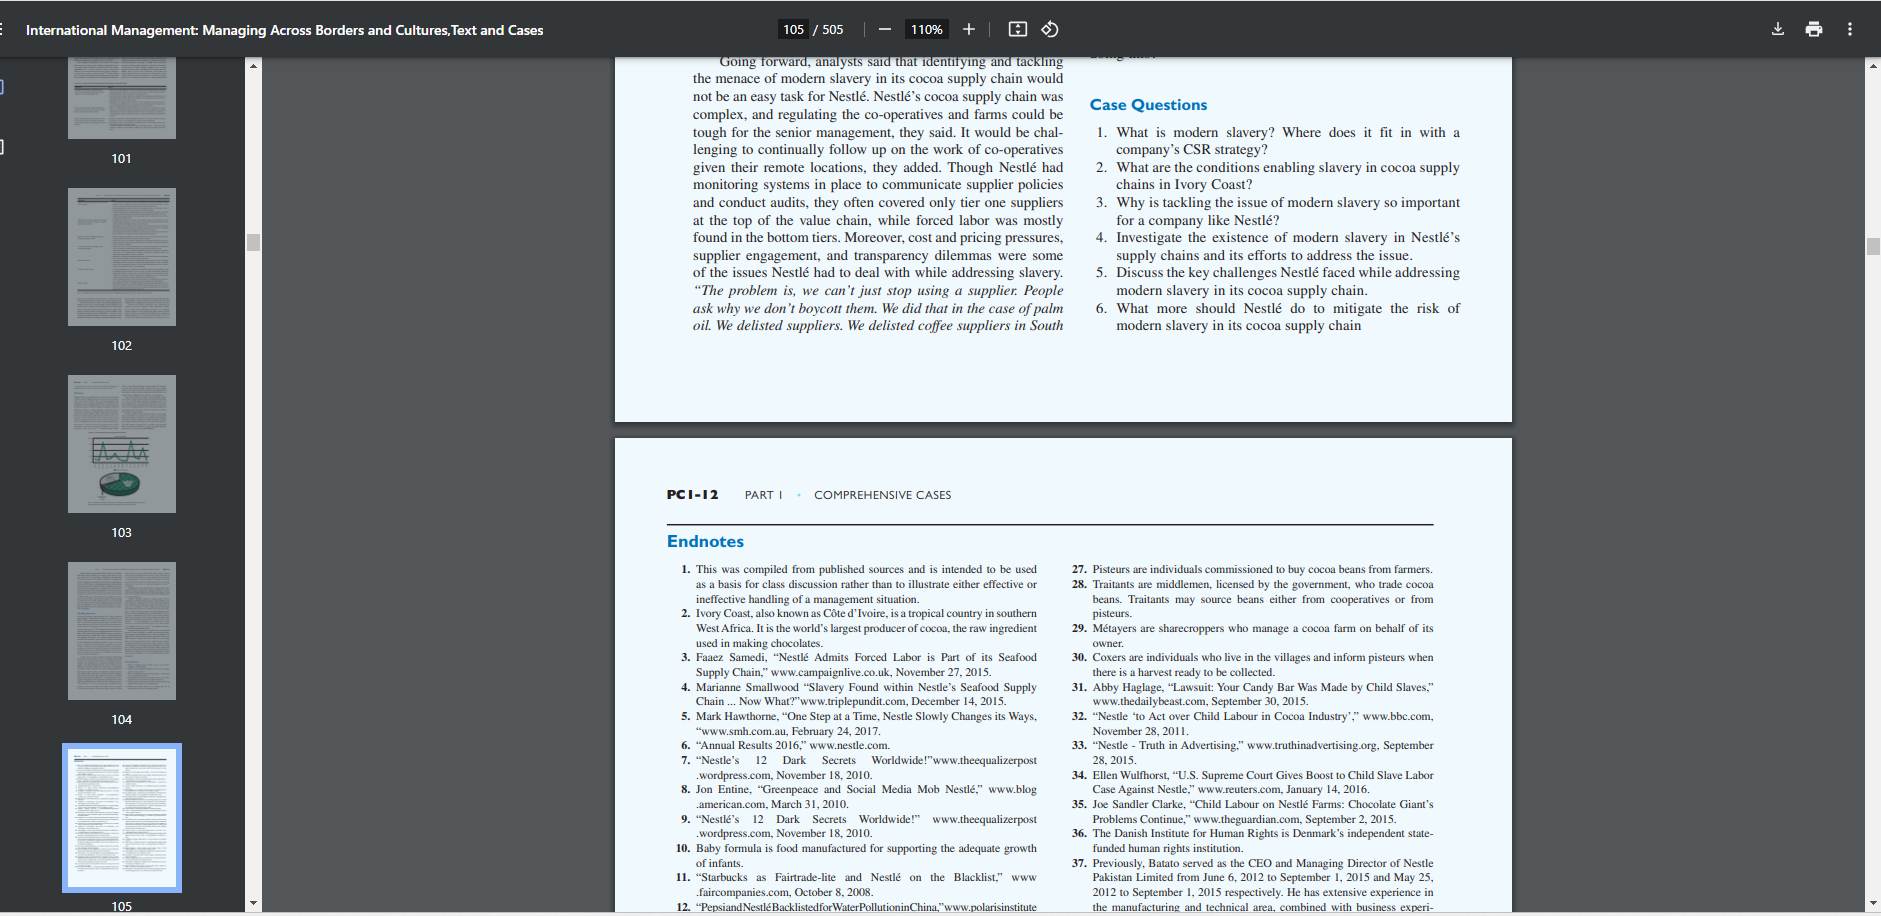Click thumbnail panel scroll down arrow
Screen dimensions: 1881x916
[x=253, y=903]
